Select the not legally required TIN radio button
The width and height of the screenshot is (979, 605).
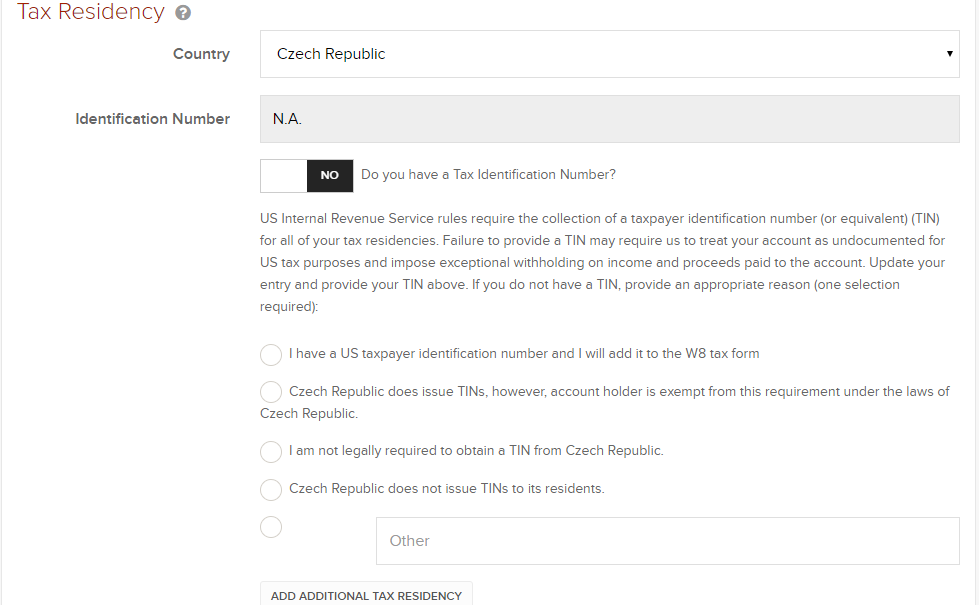[271, 452]
